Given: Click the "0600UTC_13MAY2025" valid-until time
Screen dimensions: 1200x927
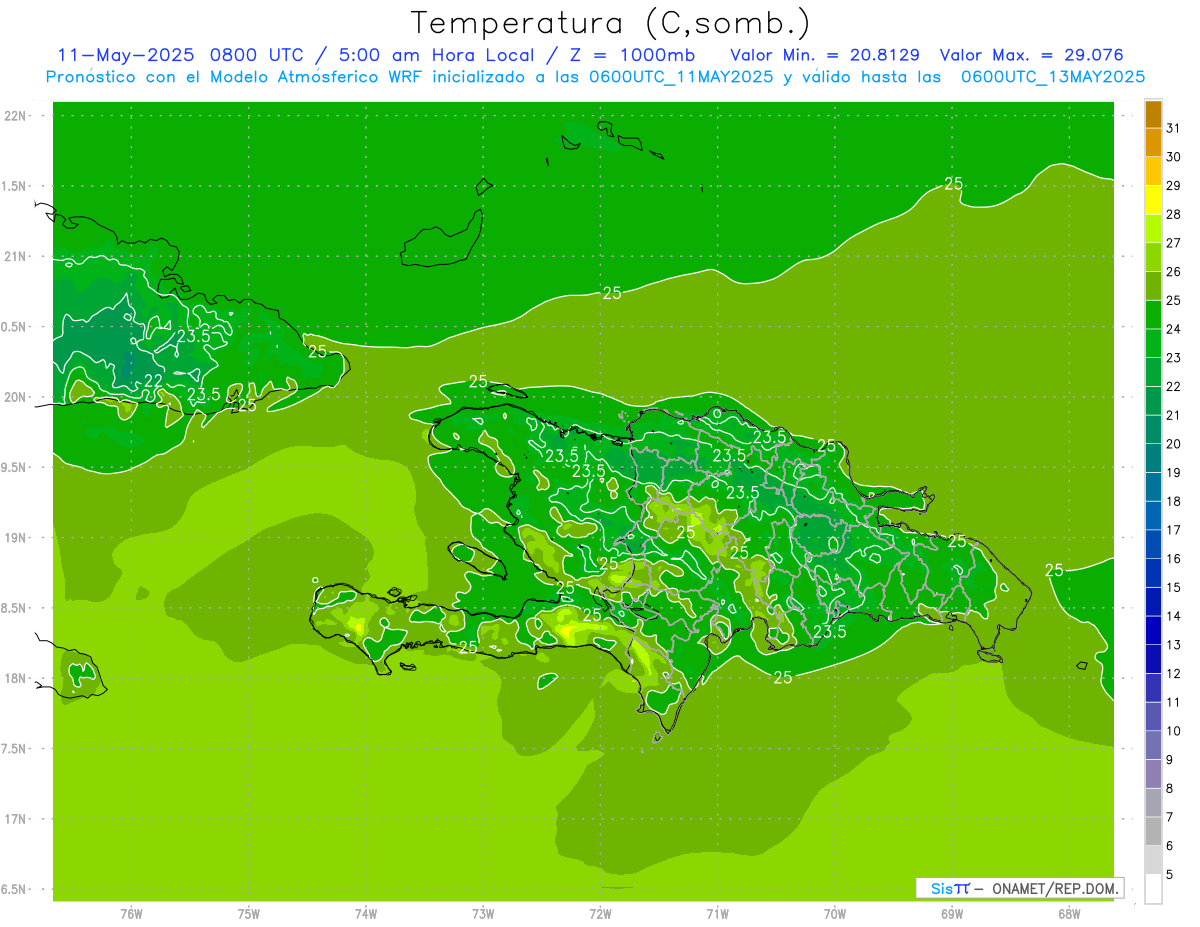Looking at the screenshot, I should pyautogui.click(x=1052, y=76).
